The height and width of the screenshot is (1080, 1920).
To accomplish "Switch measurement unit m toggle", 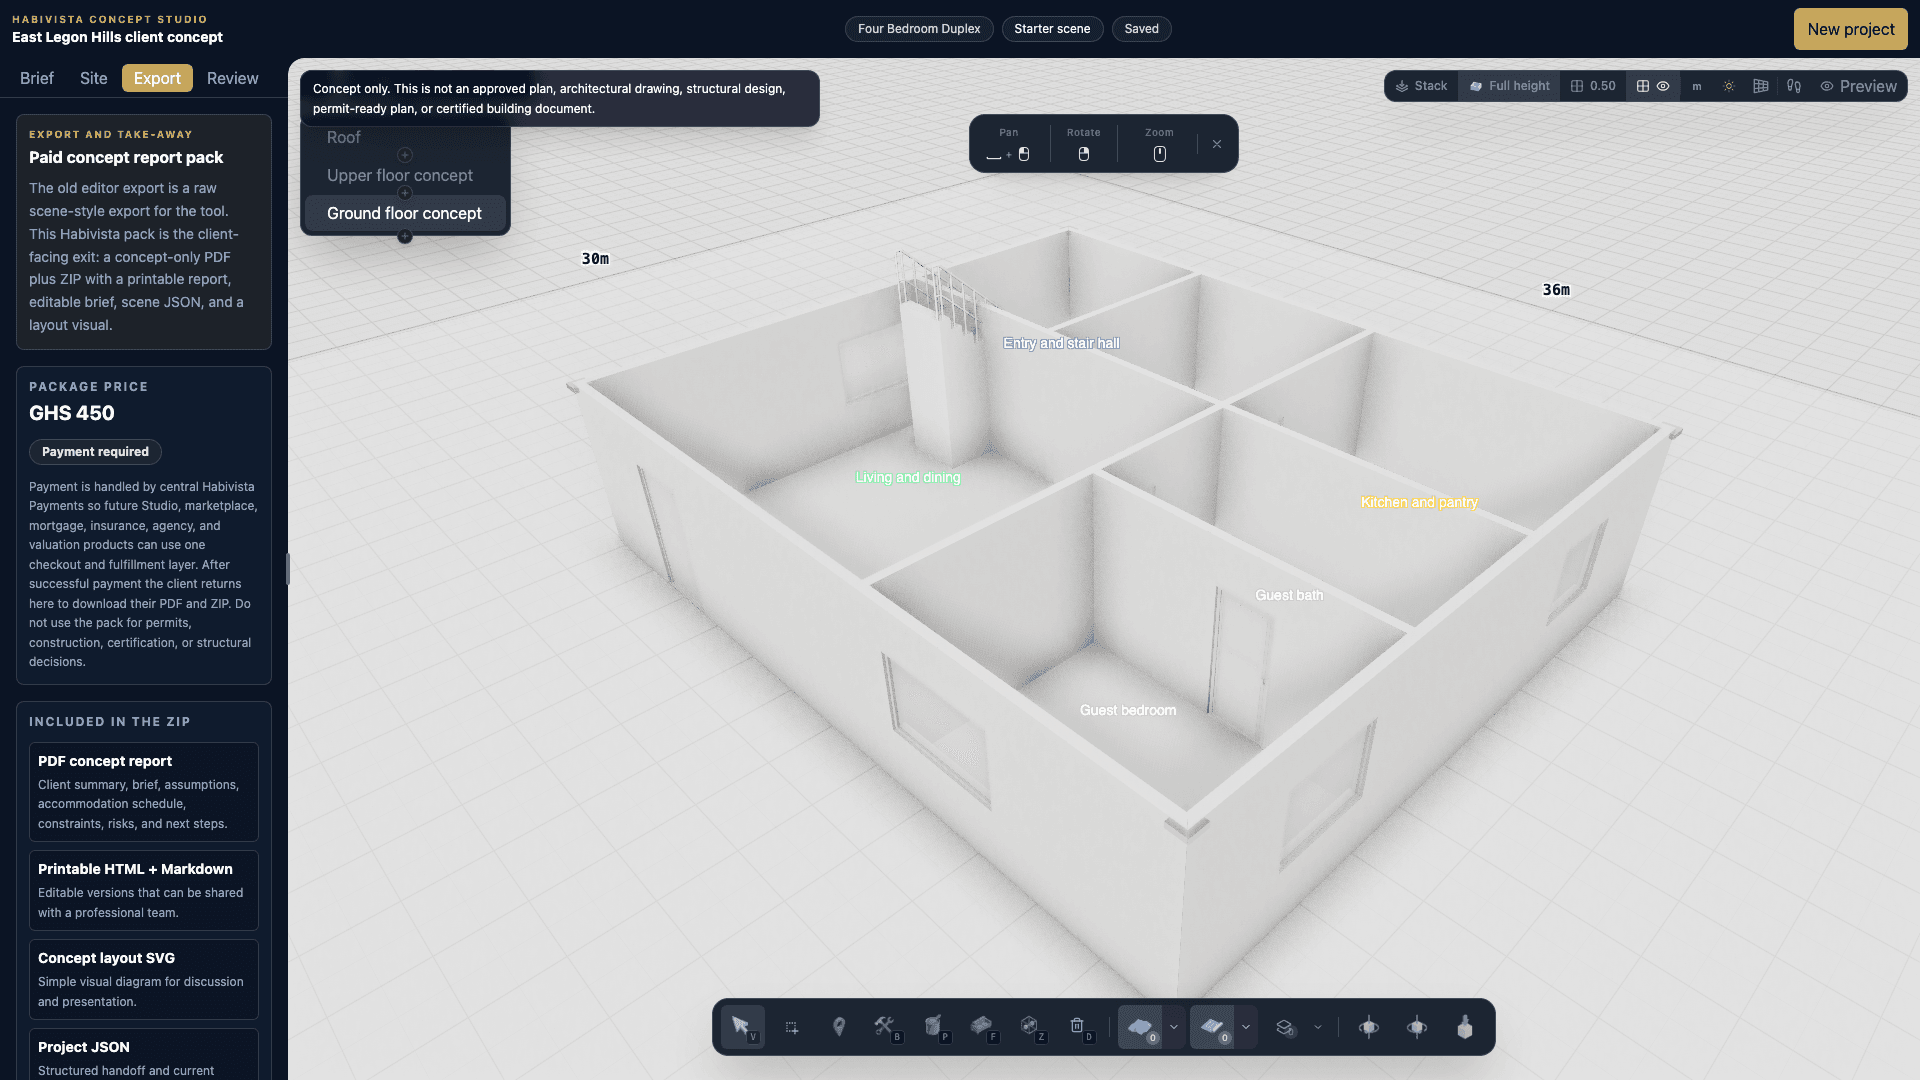I will pyautogui.click(x=1697, y=86).
